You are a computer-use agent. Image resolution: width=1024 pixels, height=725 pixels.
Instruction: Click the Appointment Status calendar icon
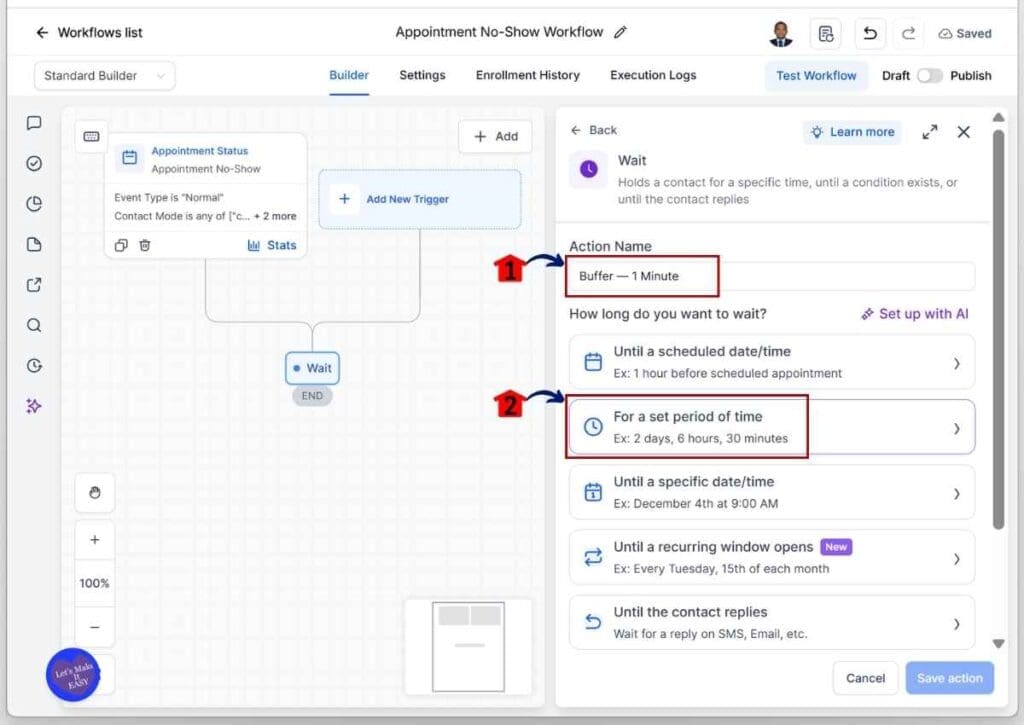(130, 157)
